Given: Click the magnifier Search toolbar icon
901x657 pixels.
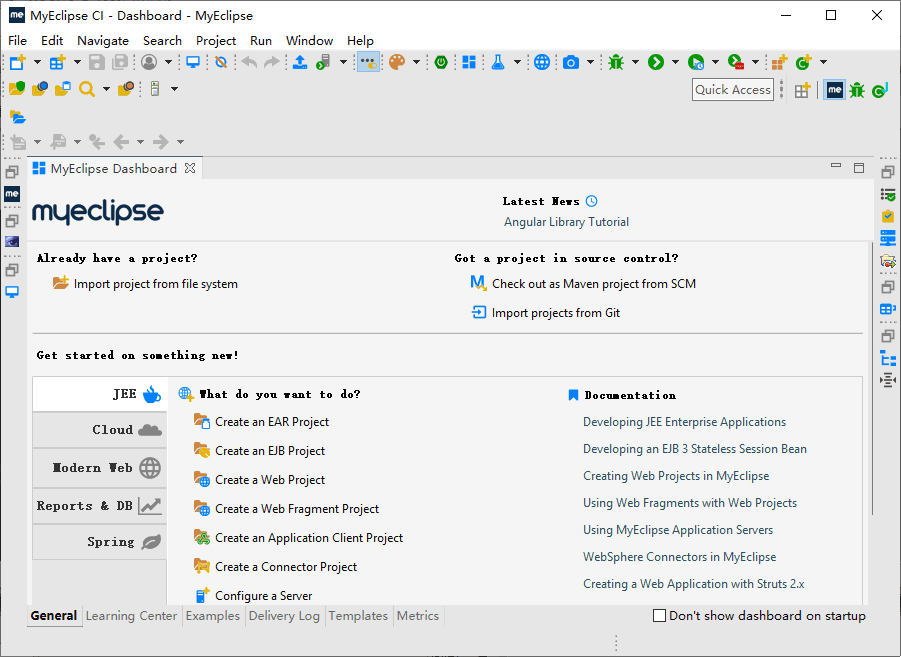Looking at the screenshot, I should pyautogui.click(x=87, y=89).
